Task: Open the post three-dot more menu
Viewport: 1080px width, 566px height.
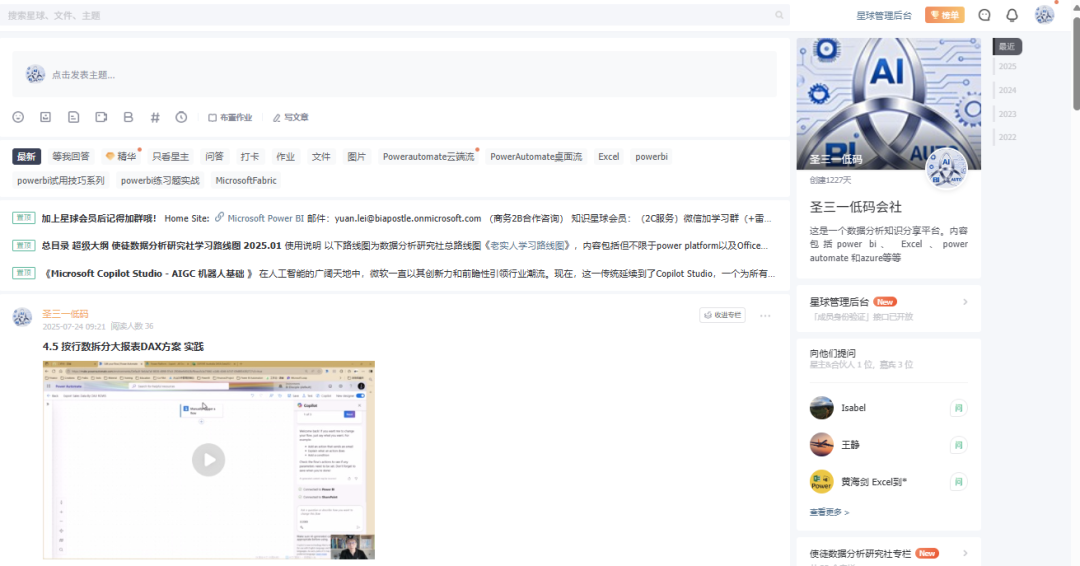Action: tap(765, 315)
